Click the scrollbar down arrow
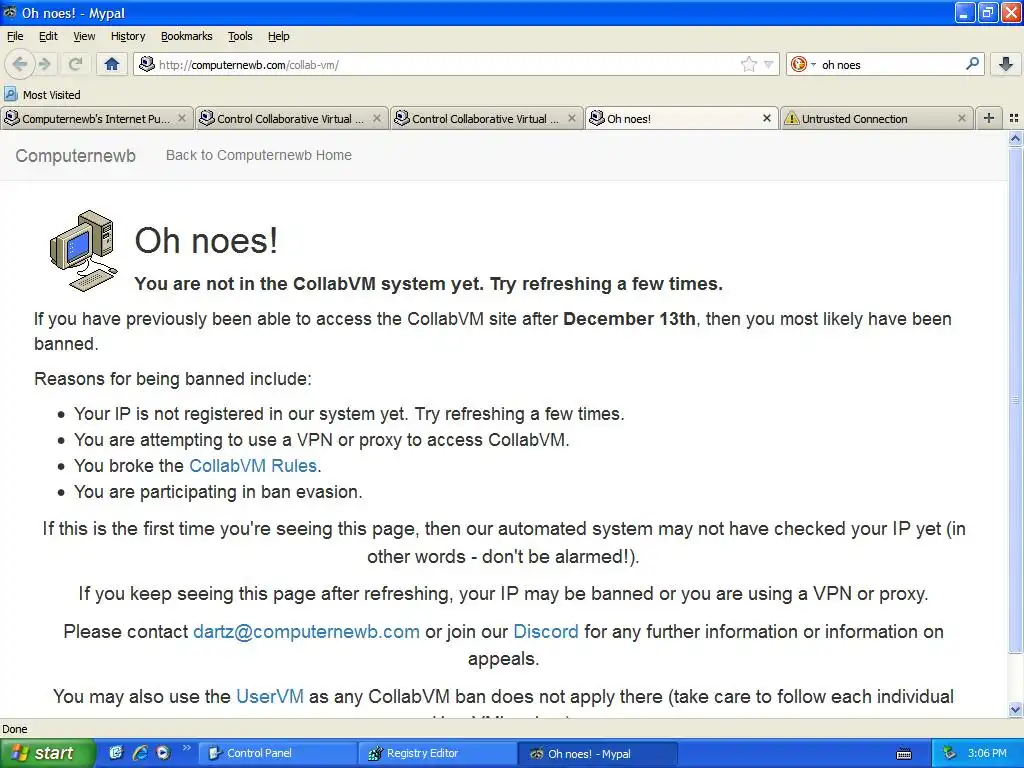The image size is (1024, 768). pyautogui.click(x=1015, y=709)
